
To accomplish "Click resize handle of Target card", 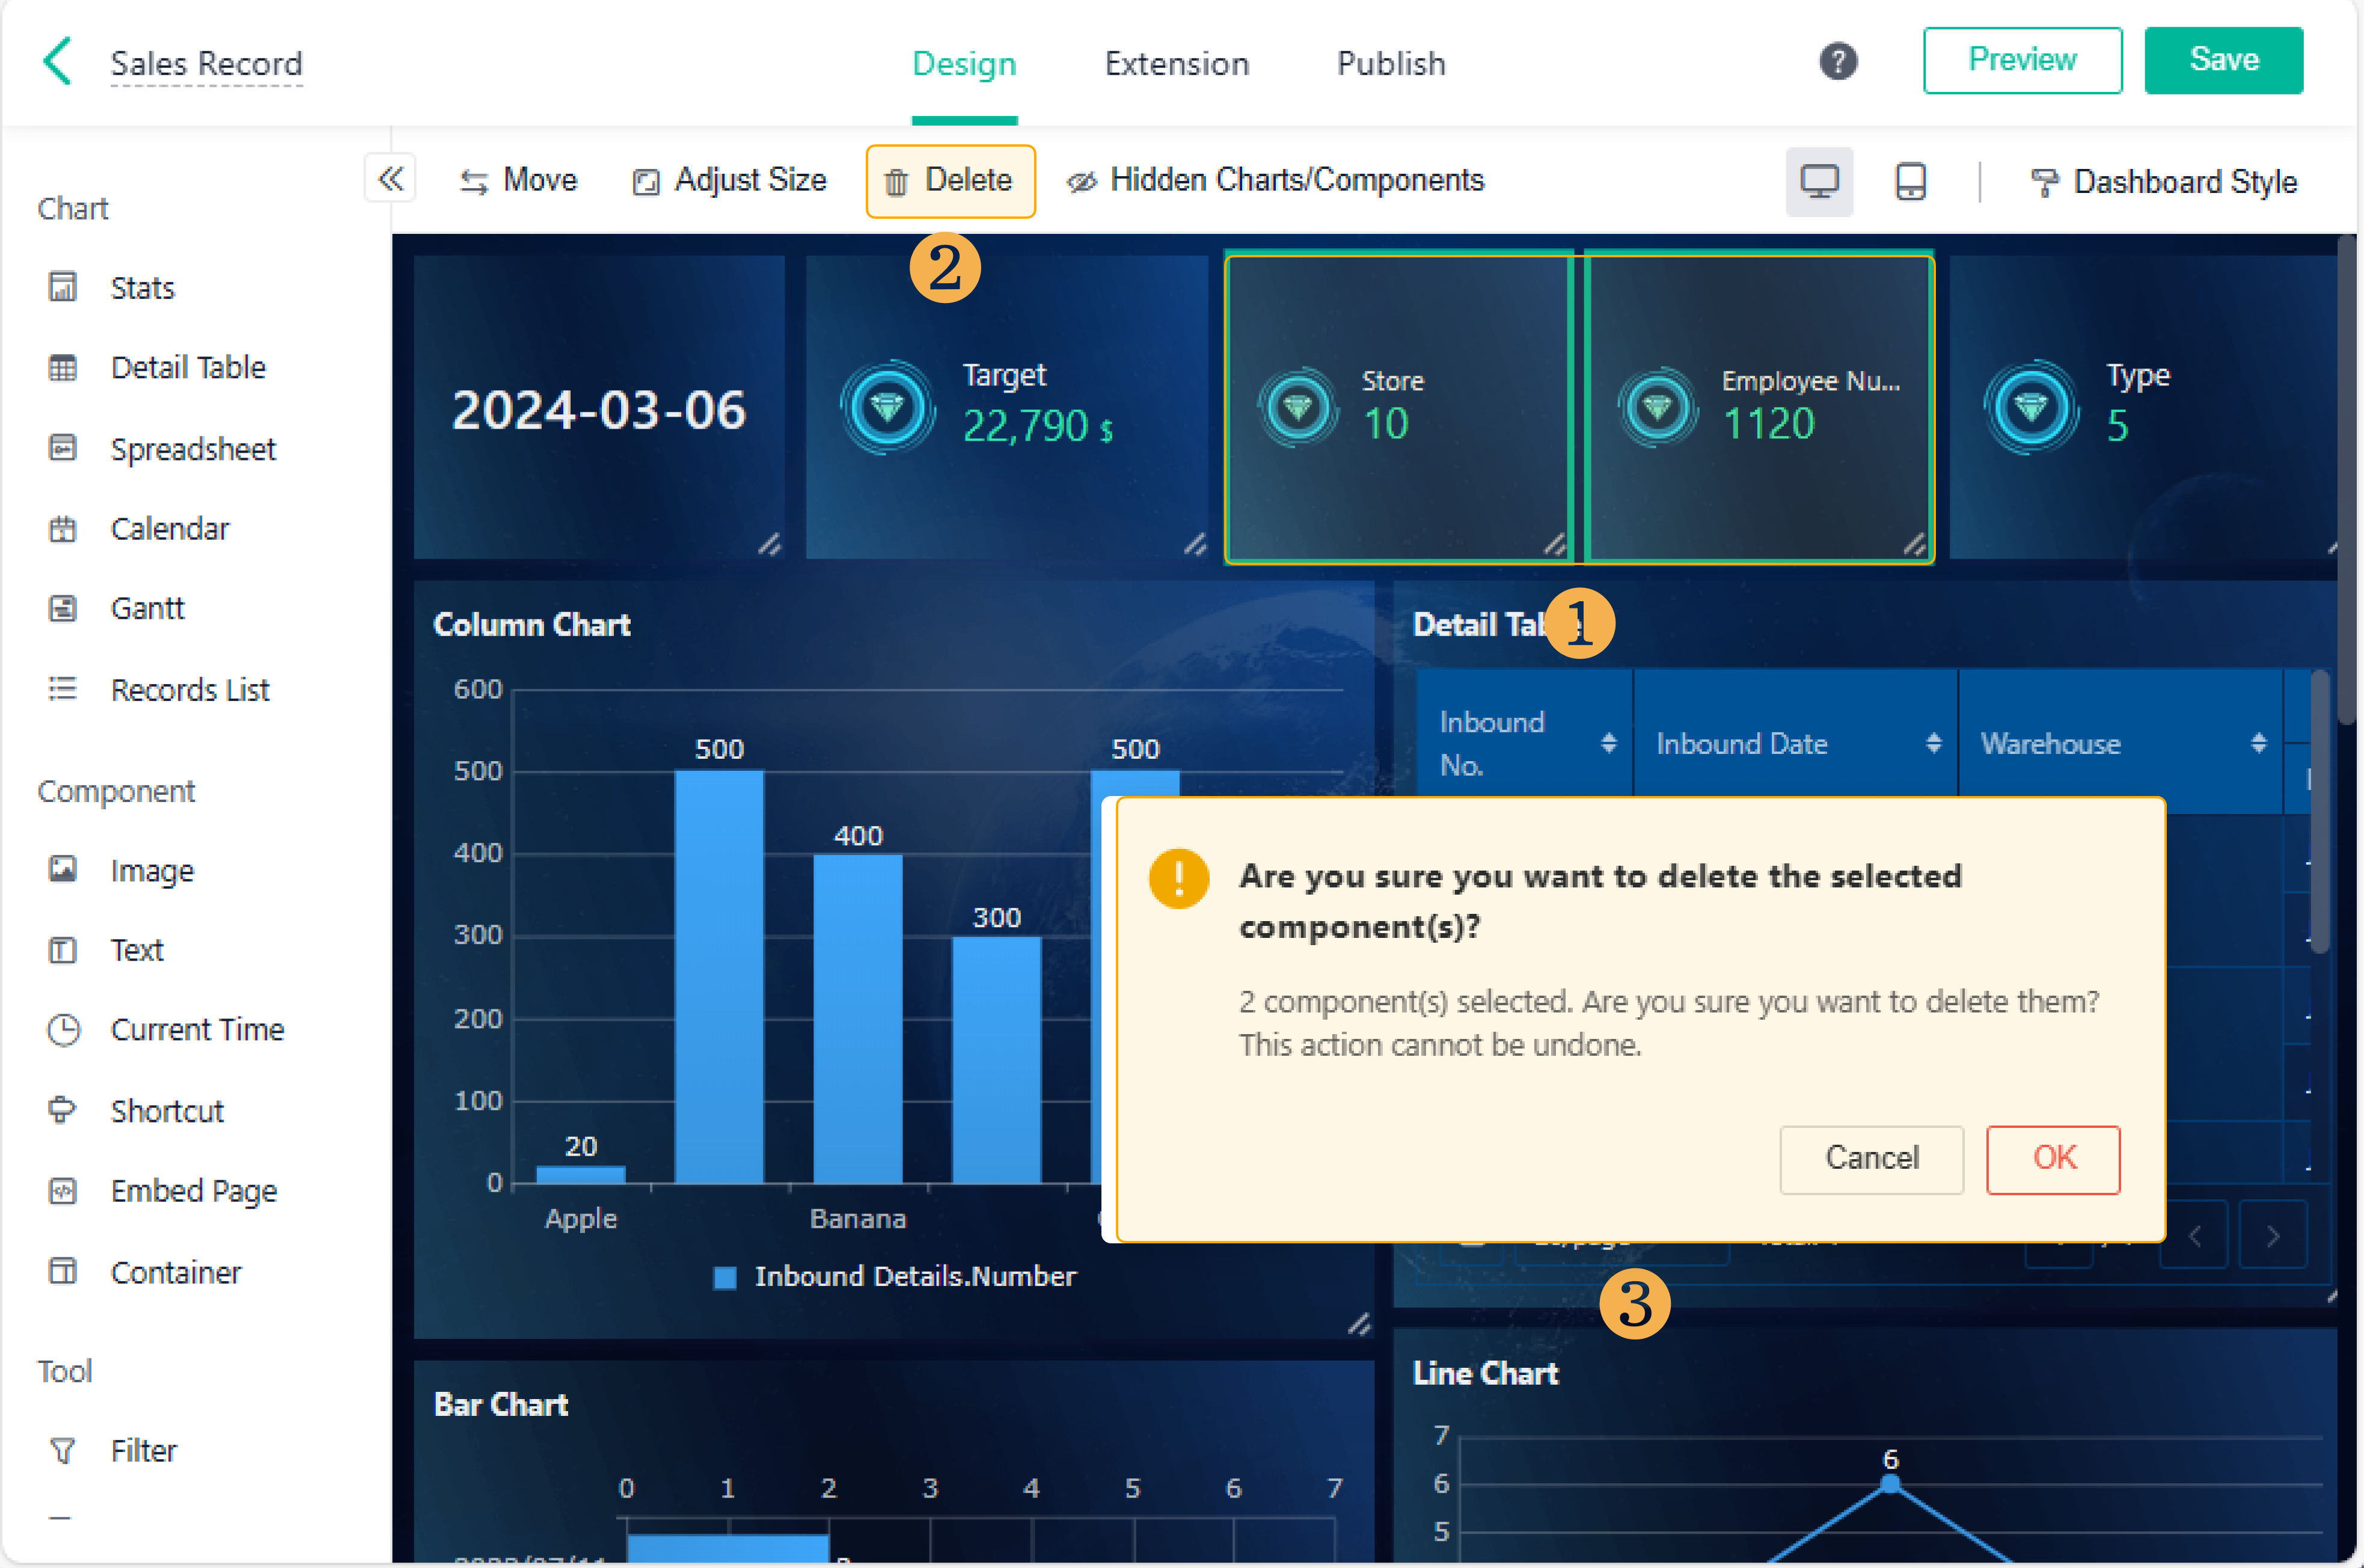I will [1195, 544].
